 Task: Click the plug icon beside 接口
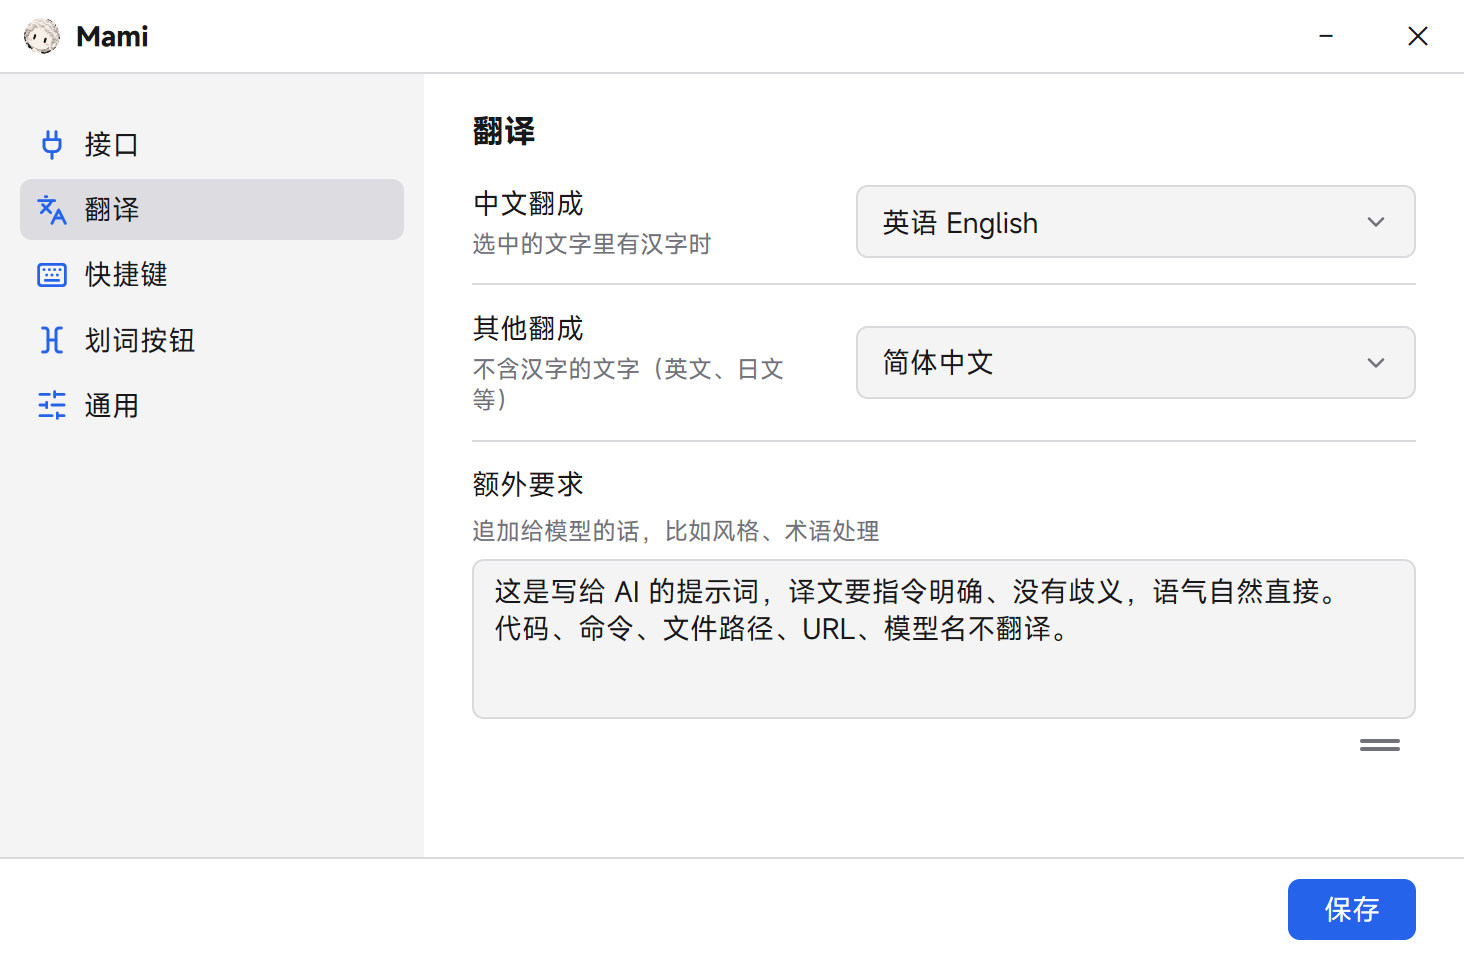(52, 144)
